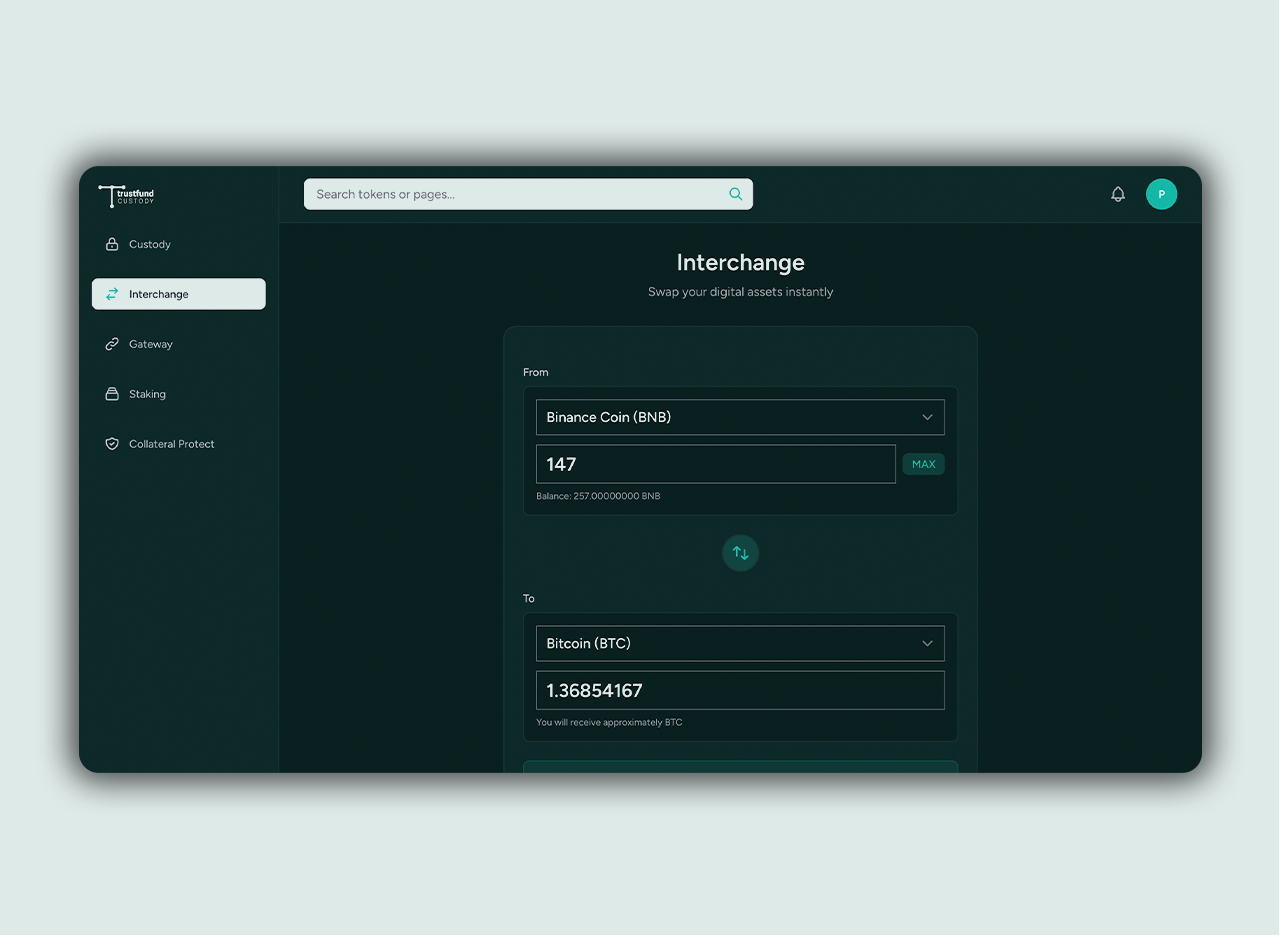Image resolution: width=1280 pixels, height=939 pixels.
Task: Click the To amount field showing 1.36854167
Action: [740, 690]
